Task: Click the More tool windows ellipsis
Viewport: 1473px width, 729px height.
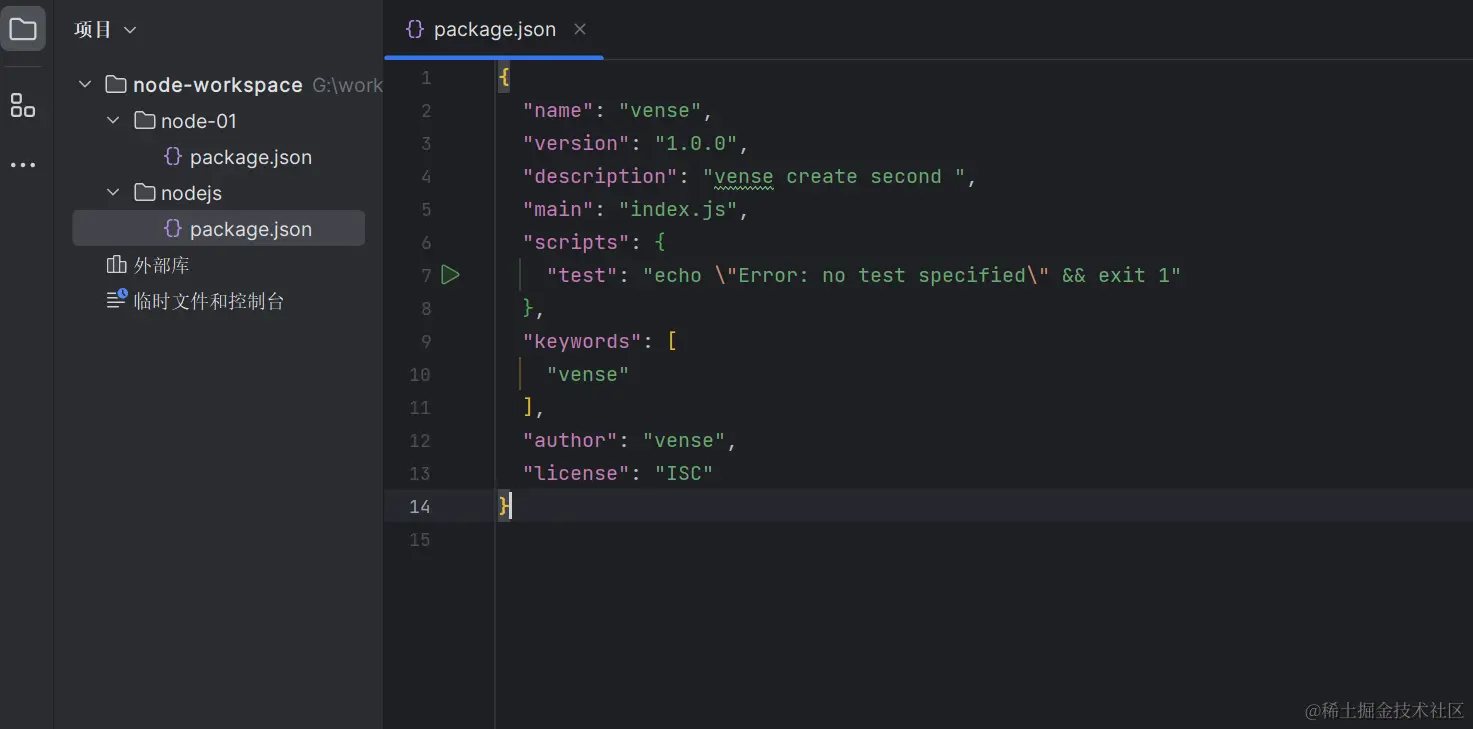Action: (x=23, y=165)
